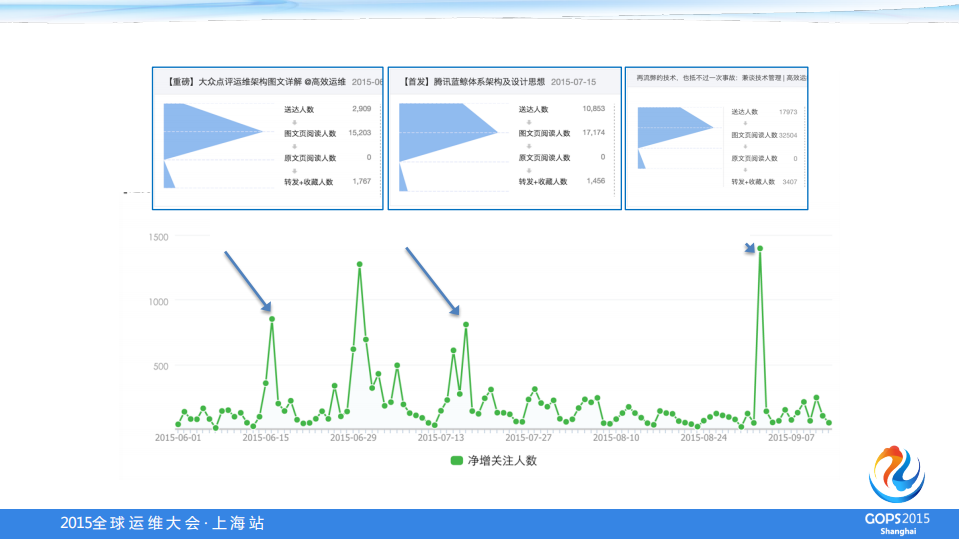Screen dimensions: 959x539
Task: Open the 兼谈技术管理 article title
Action: coord(721,78)
